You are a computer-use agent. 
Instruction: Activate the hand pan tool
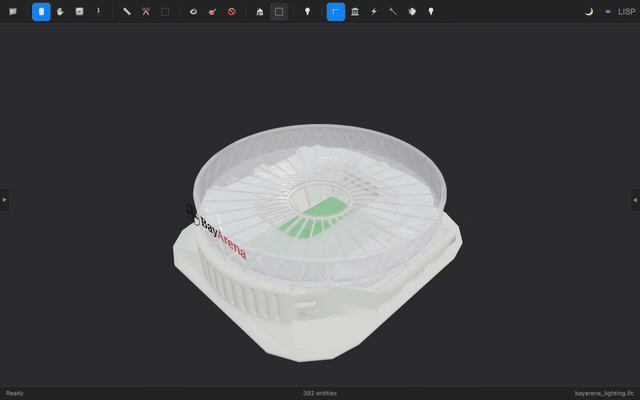point(60,11)
